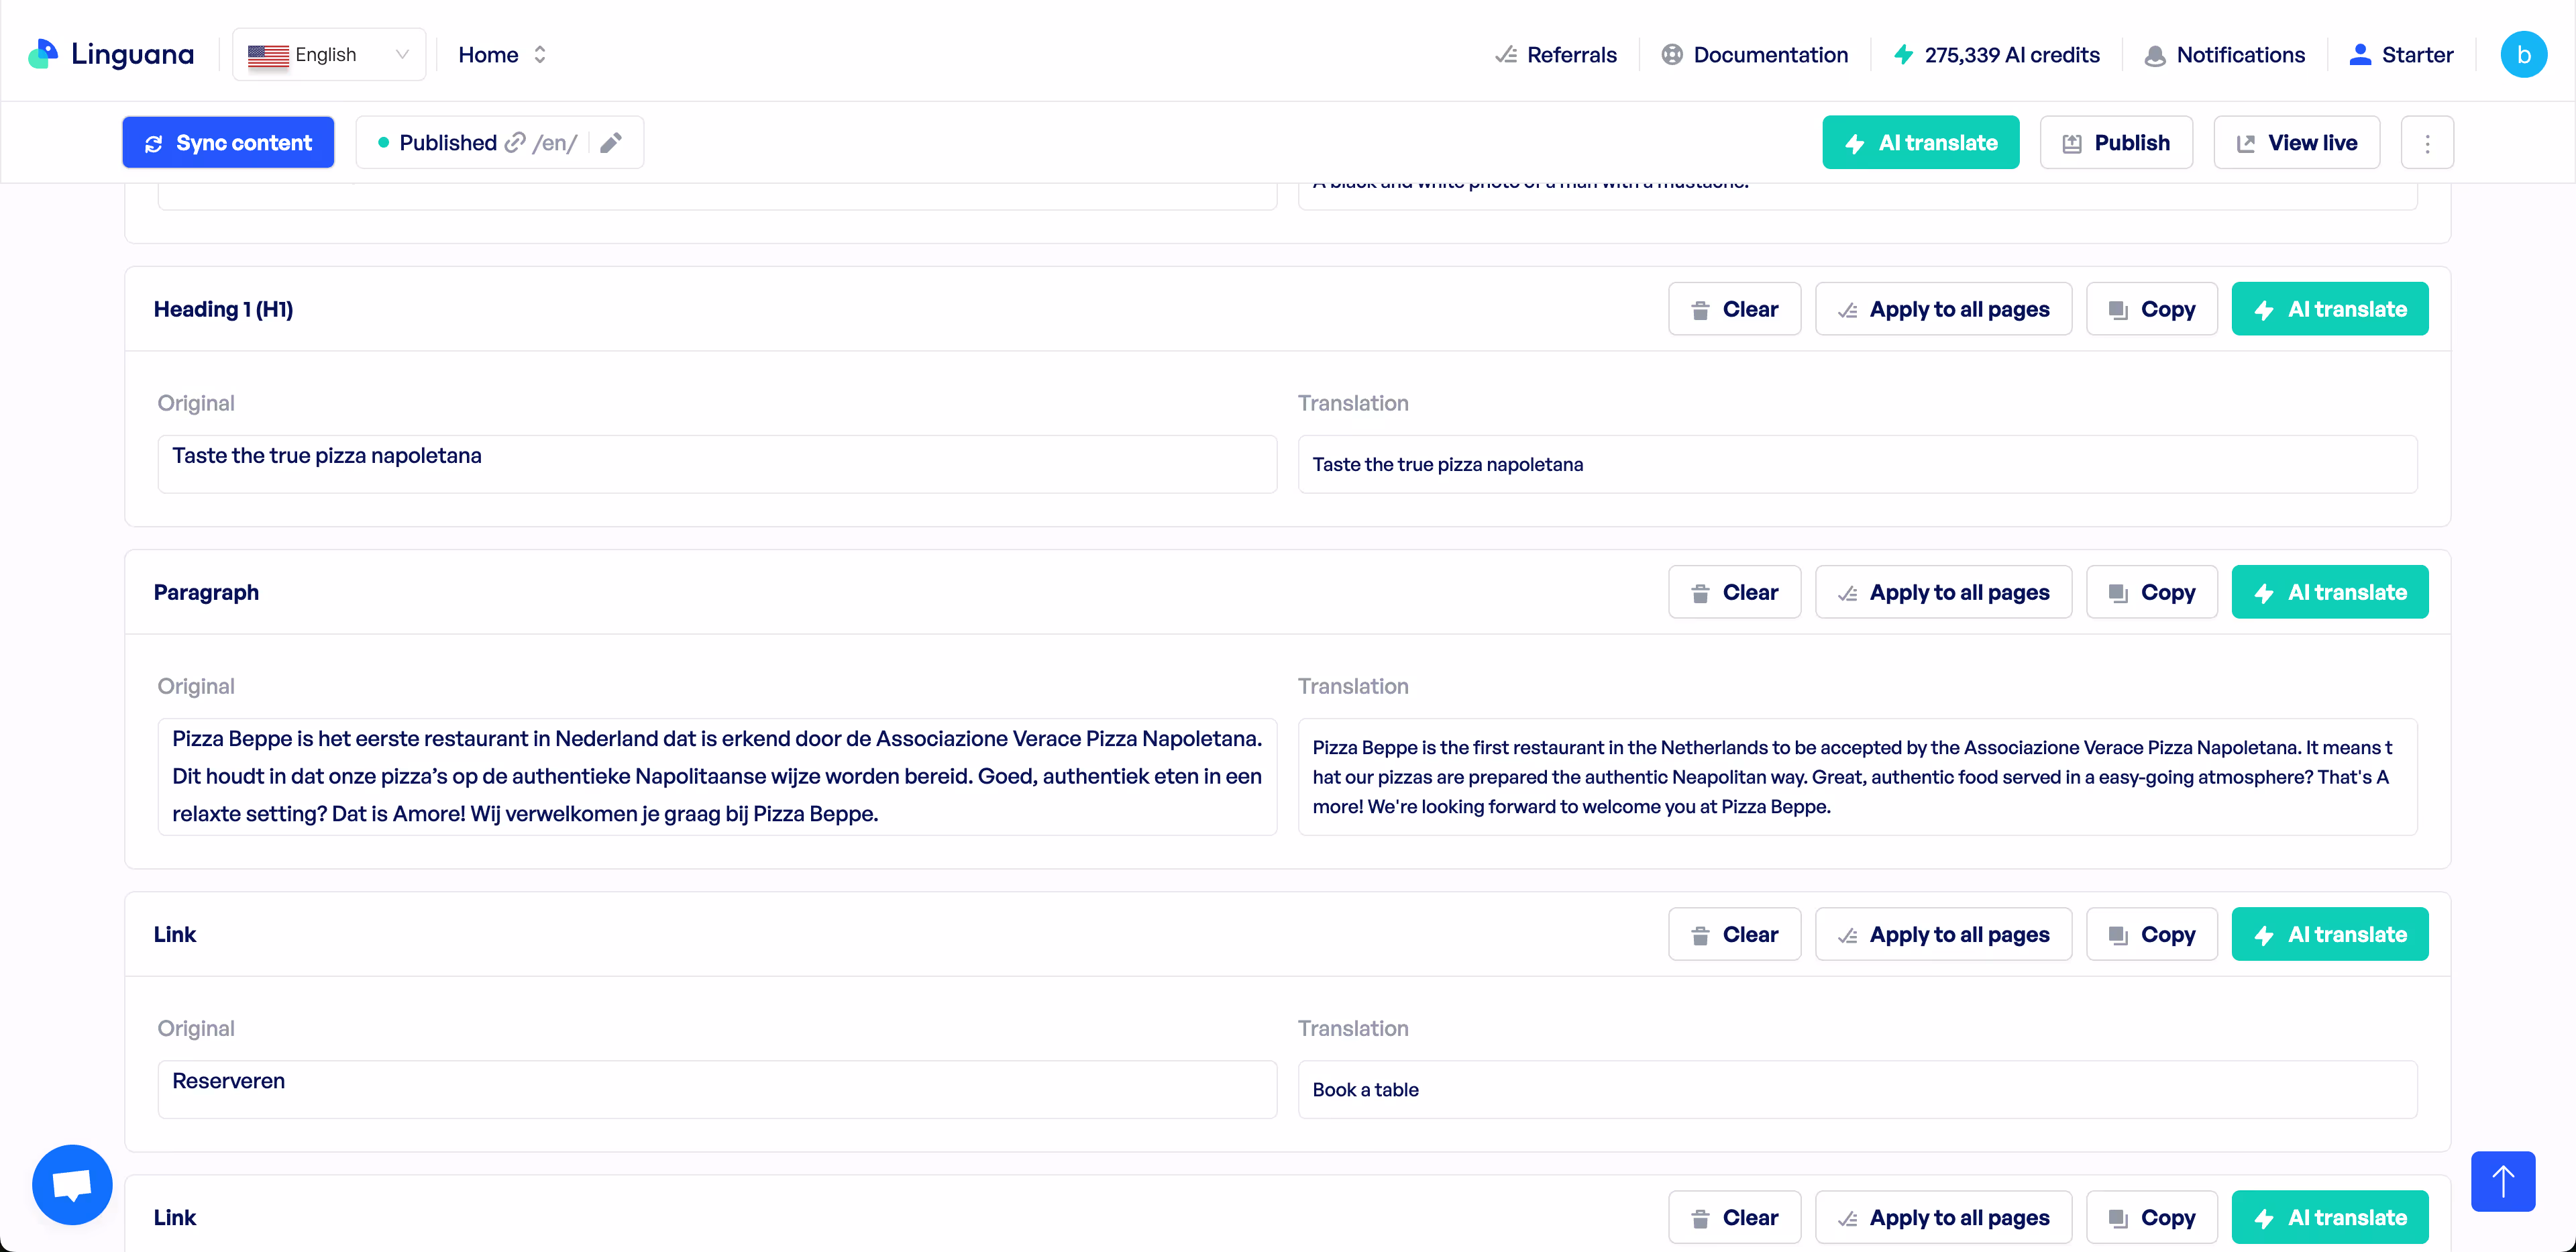
Task: View the 275,339 AI credits balance
Action: [1996, 55]
